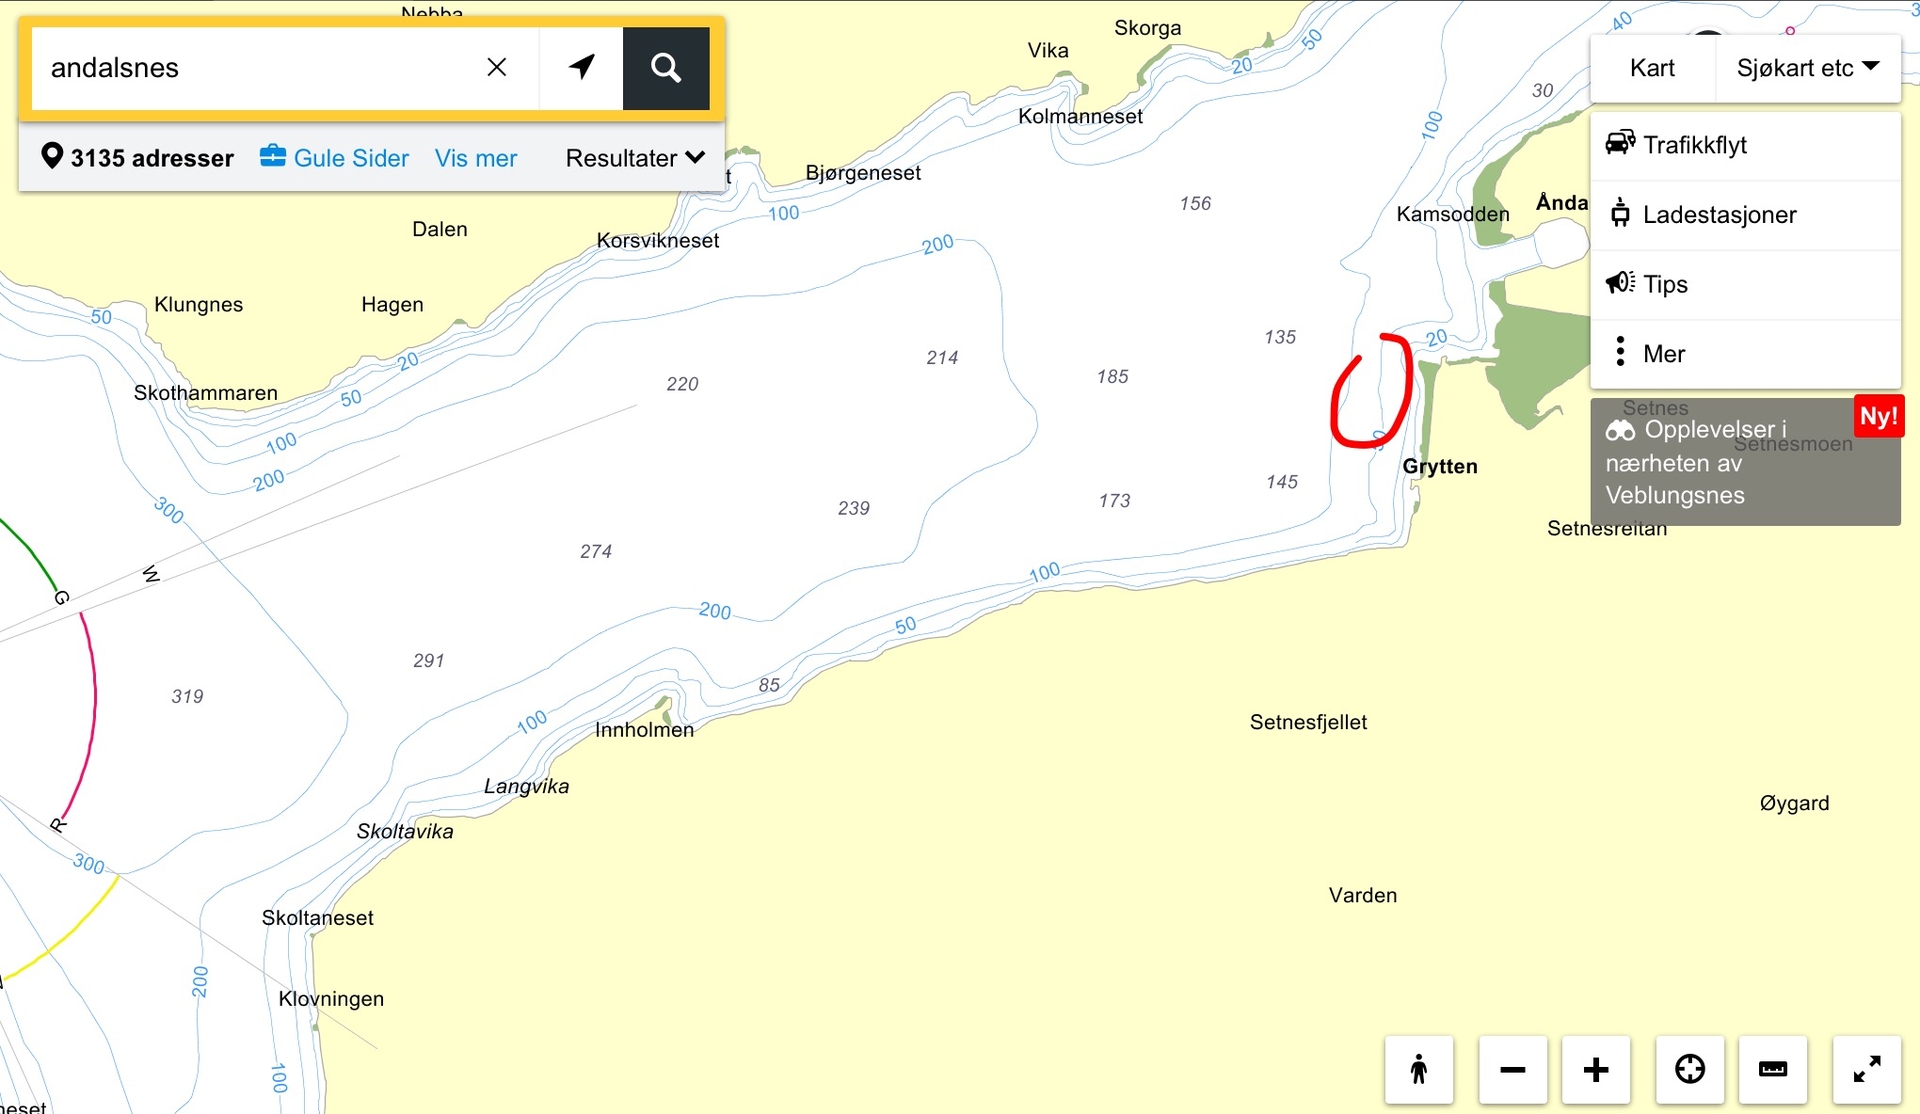Clear the search field with the X icon
Screen dimensions: 1920x1114
tap(496, 67)
